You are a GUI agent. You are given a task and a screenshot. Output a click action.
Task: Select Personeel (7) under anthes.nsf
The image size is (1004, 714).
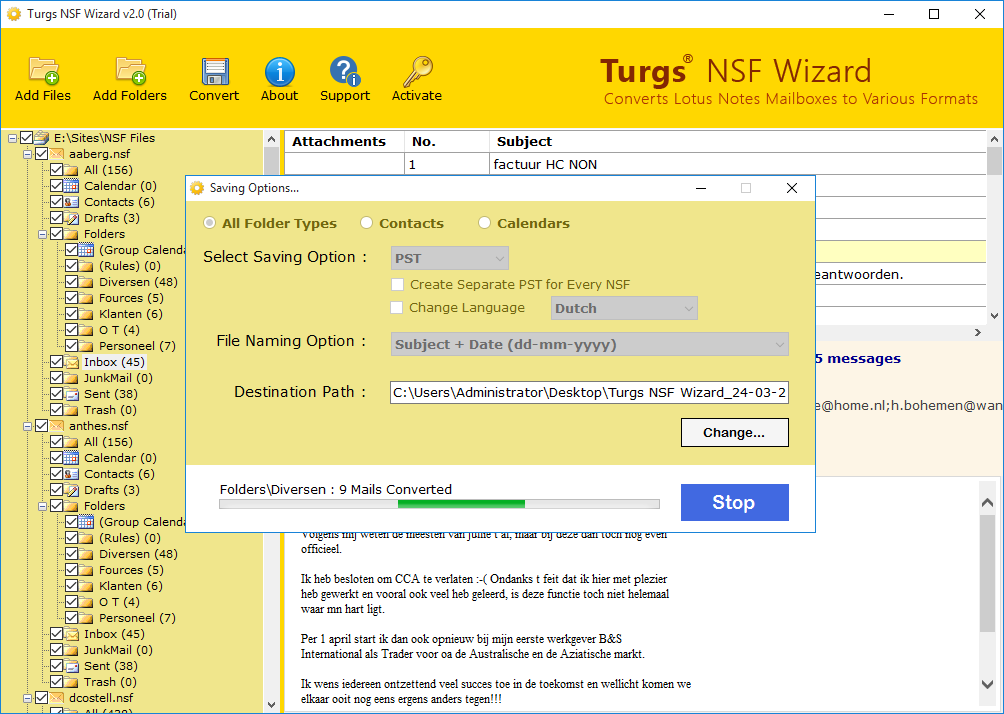137,618
